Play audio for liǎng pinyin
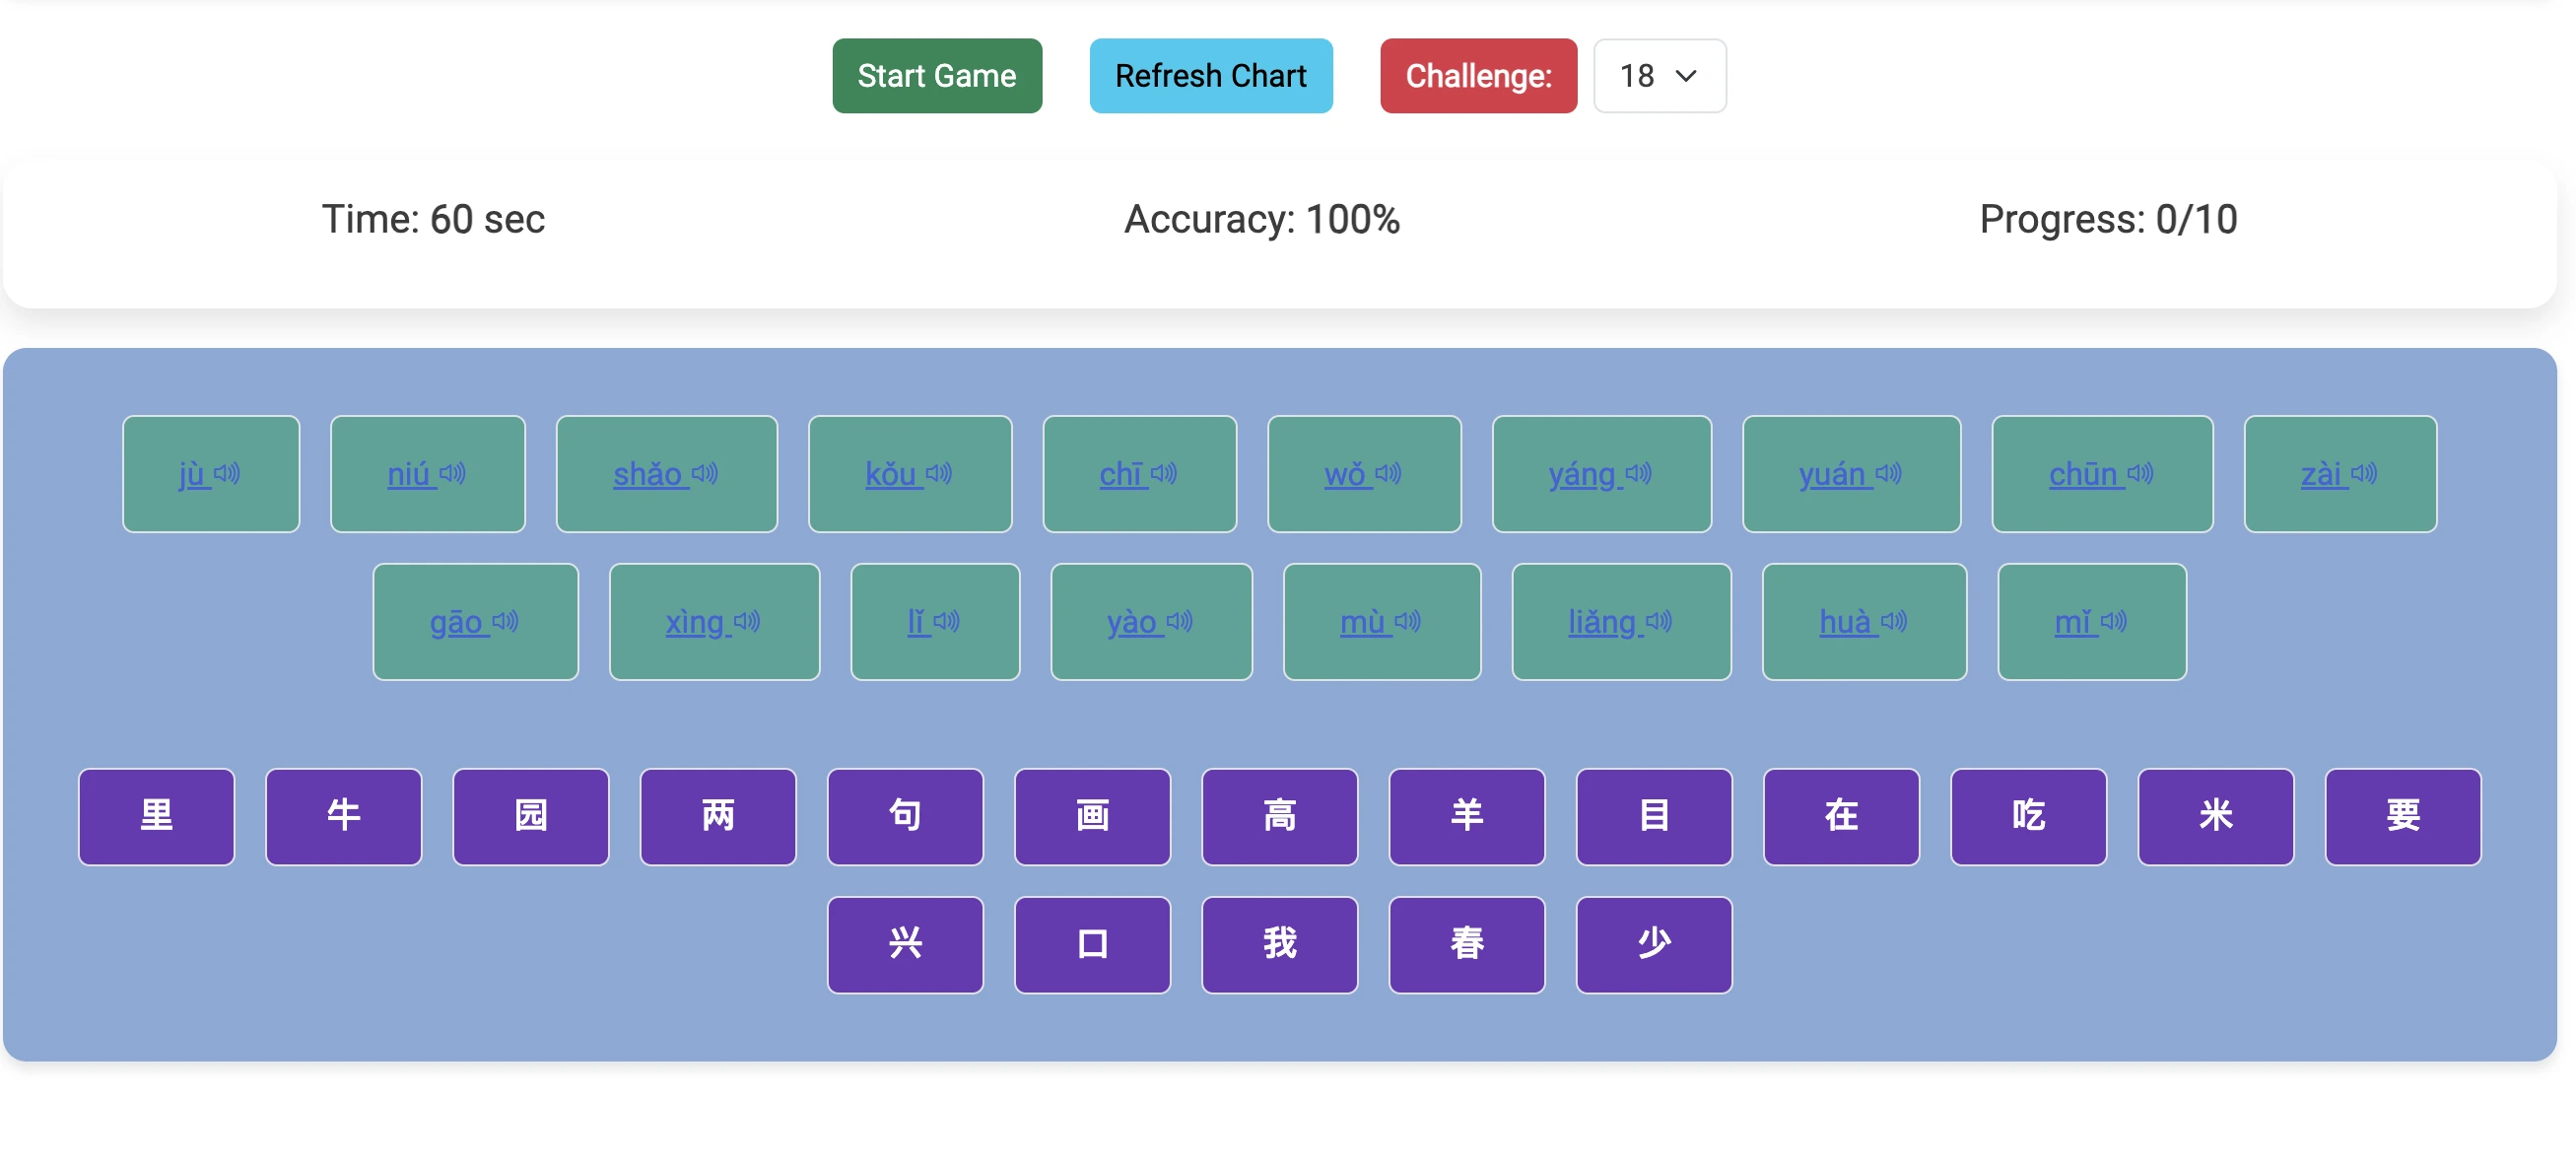Viewport: 2576px width, 1165px height. tap(1659, 621)
